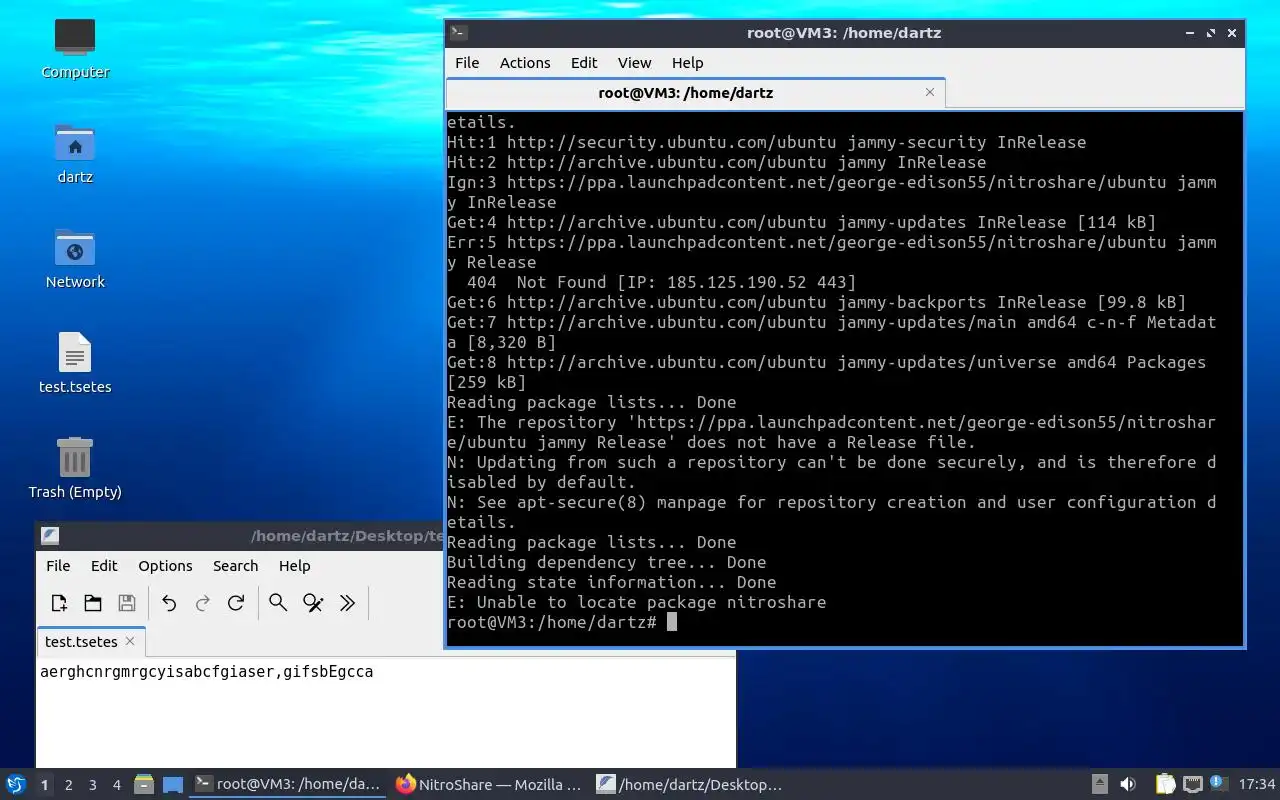Click the 'E: Unable to locate package nitroshare' line
Screen dimensions: 1280x800
pos(636,602)
